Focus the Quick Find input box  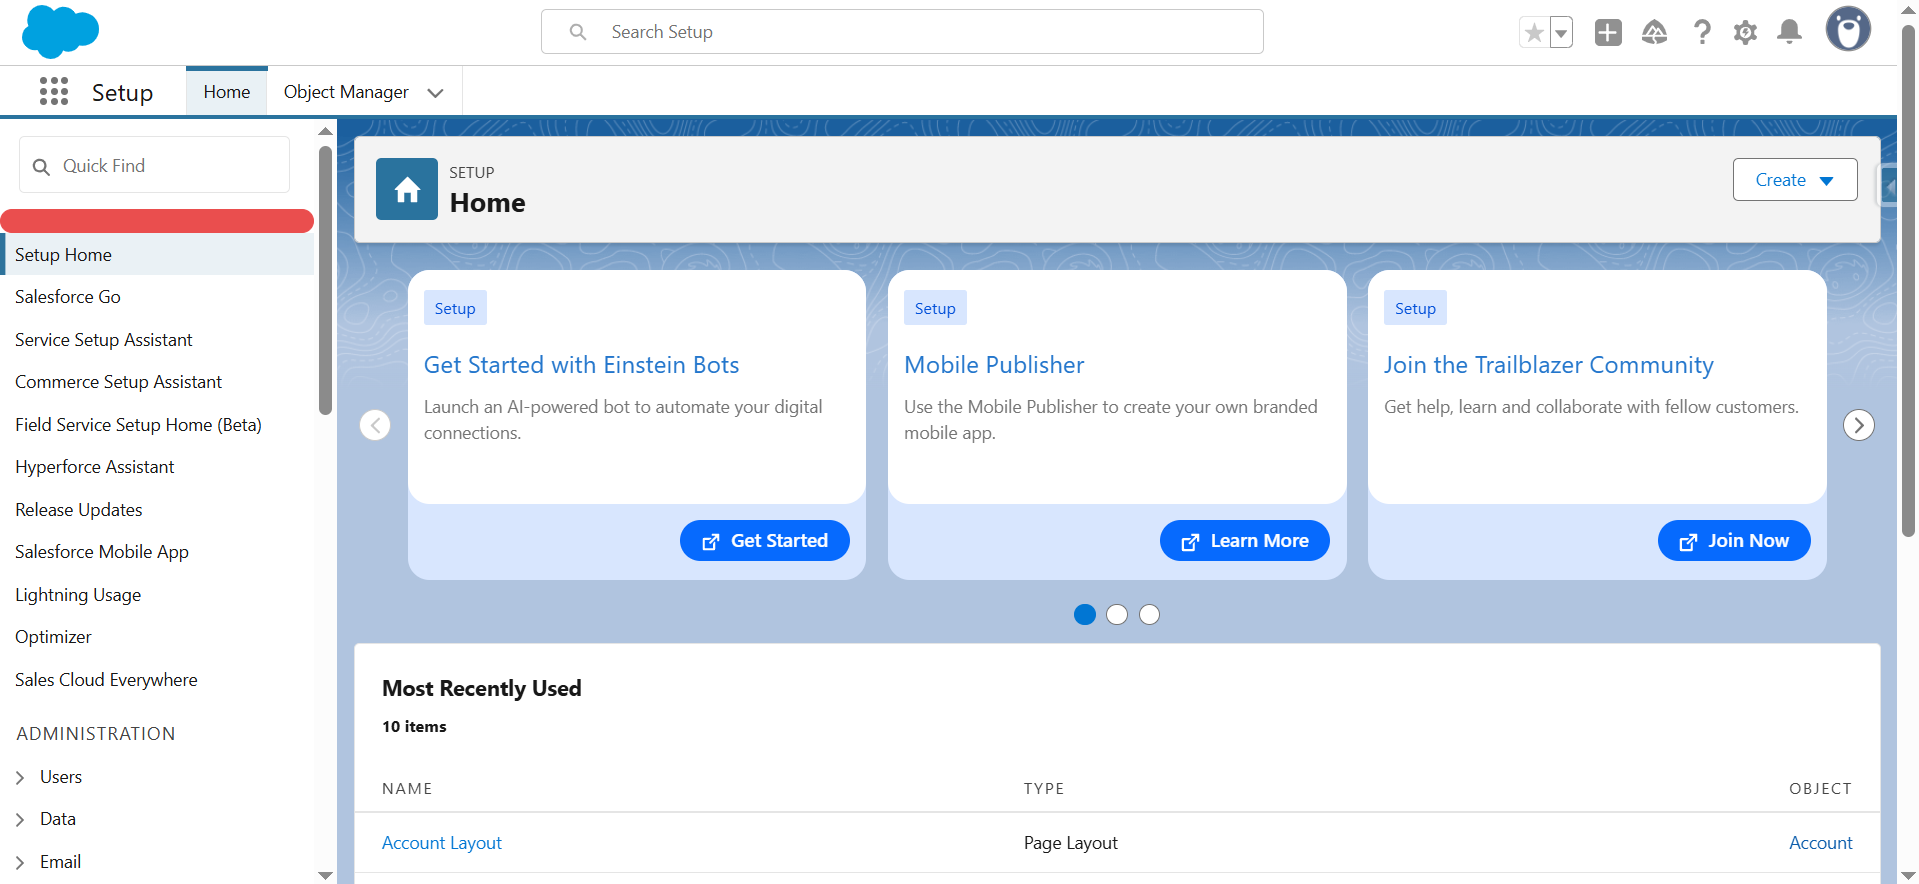point(154,165)
